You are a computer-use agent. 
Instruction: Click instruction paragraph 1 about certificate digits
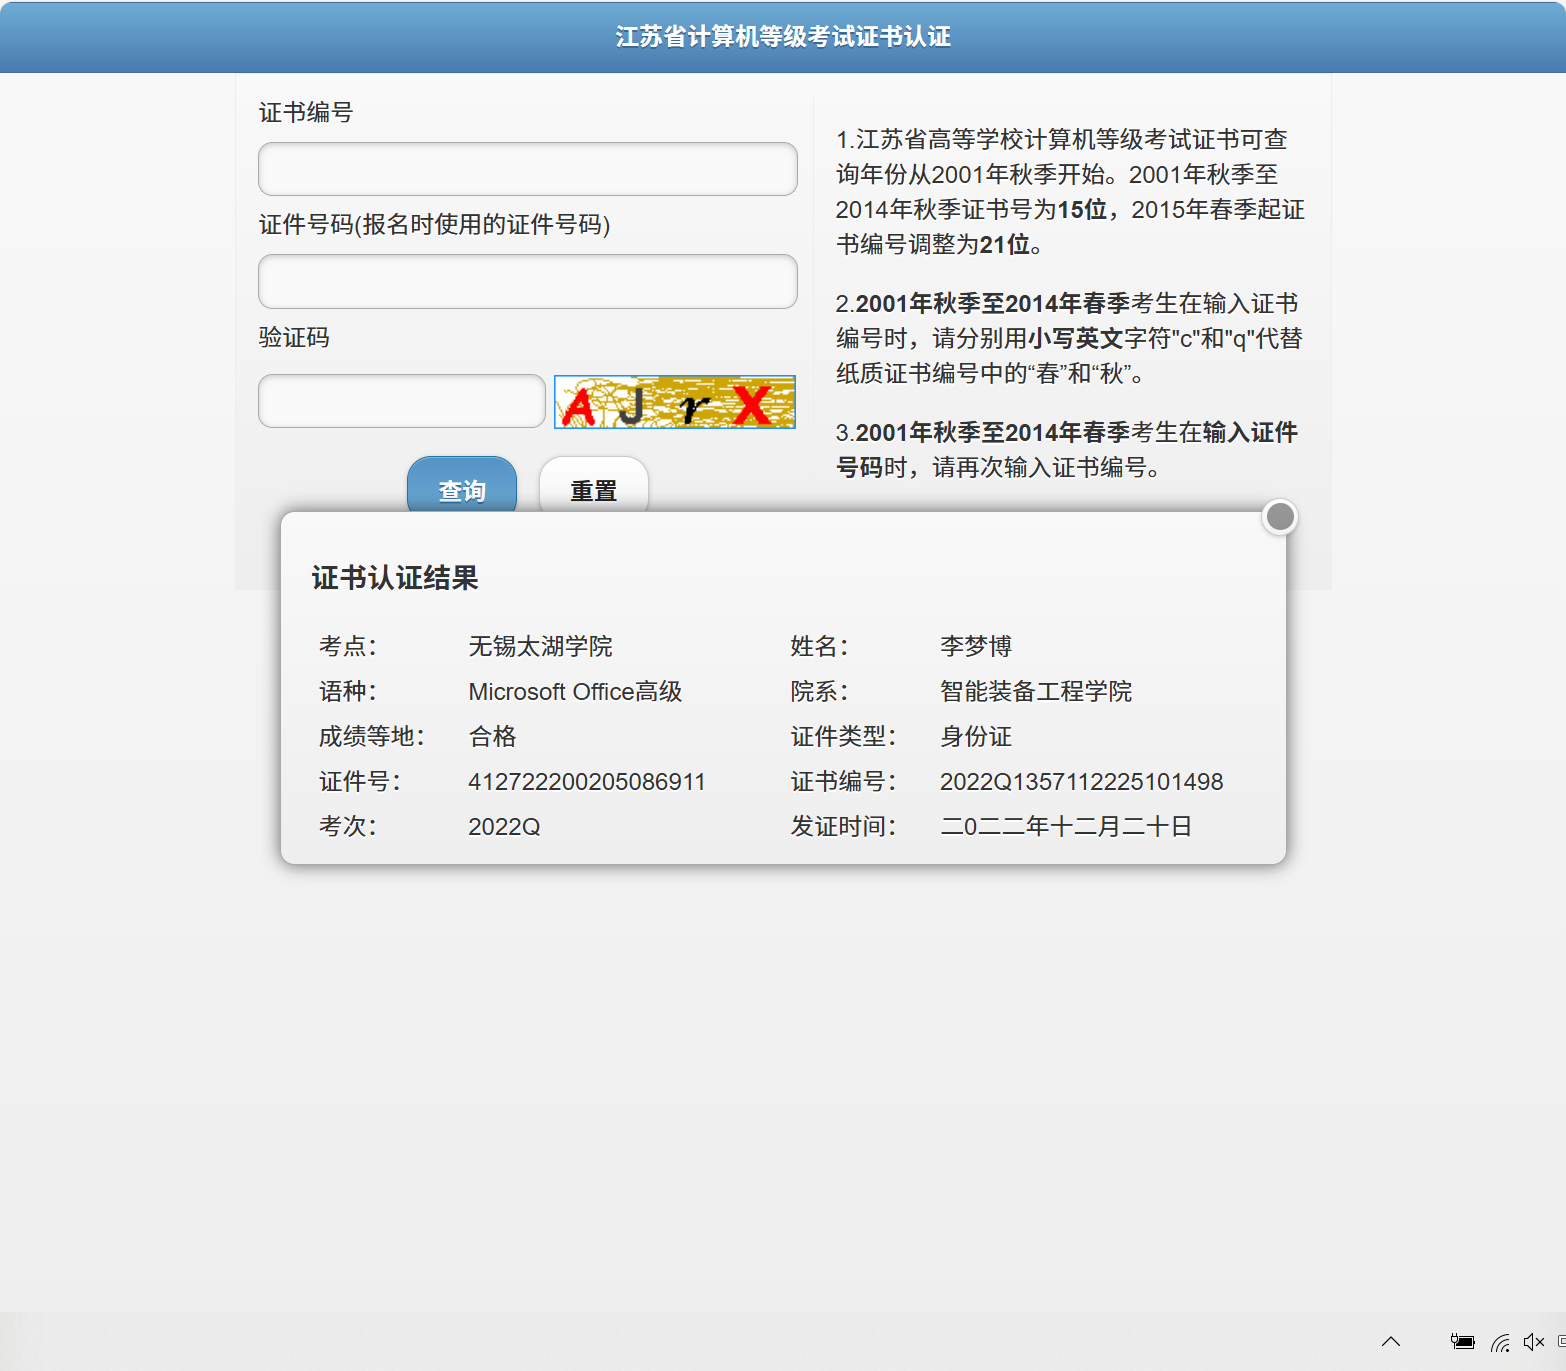pyautogui.click(x=1070, y=191)
